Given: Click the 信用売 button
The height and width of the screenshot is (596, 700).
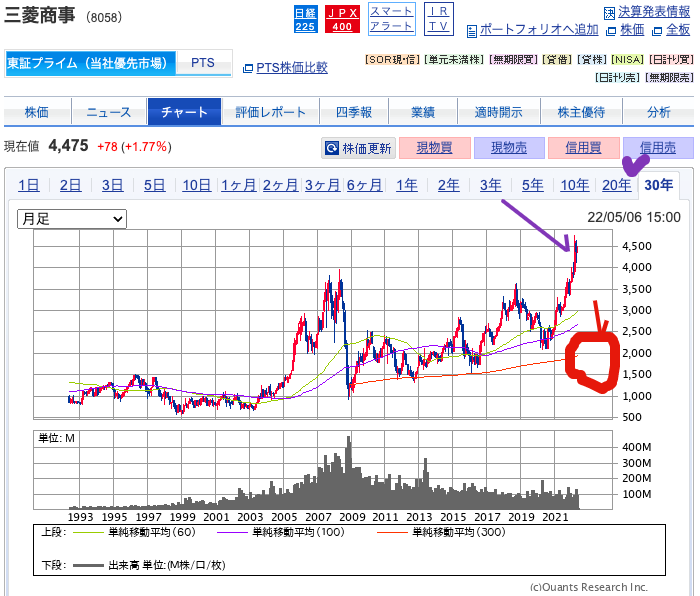Looking at the screenshot, I should coord(658,148).
